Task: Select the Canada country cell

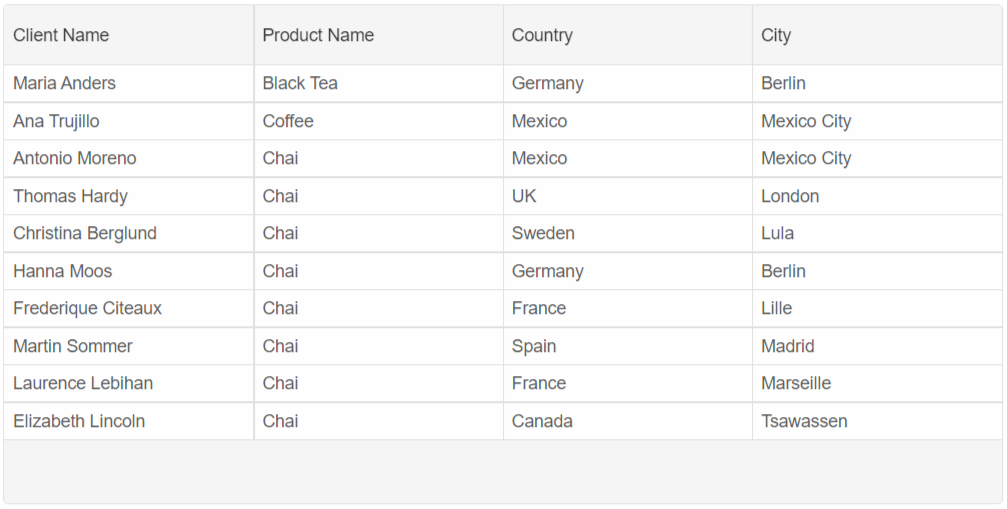Action: (x=542, y=421)
